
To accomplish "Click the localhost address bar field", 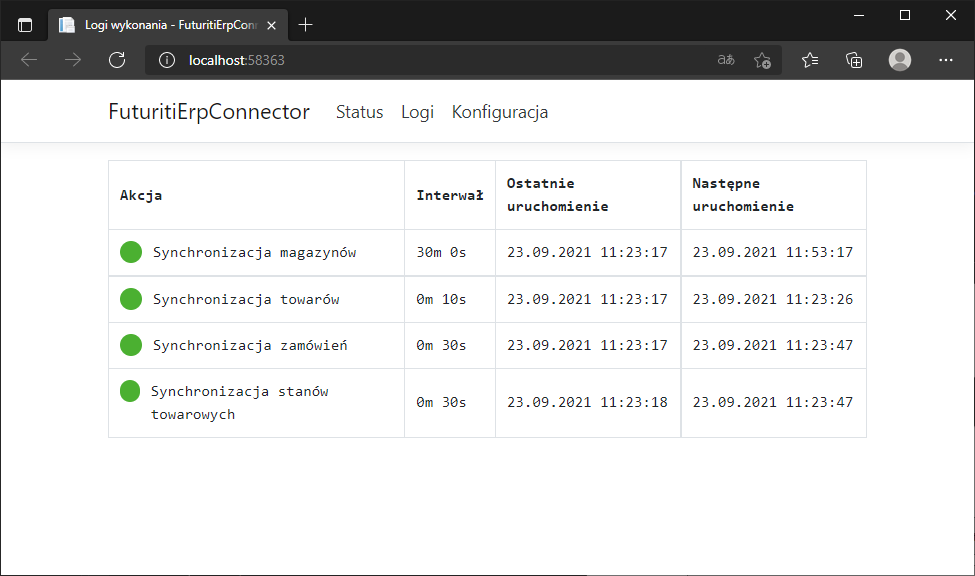I will (440, 60).
